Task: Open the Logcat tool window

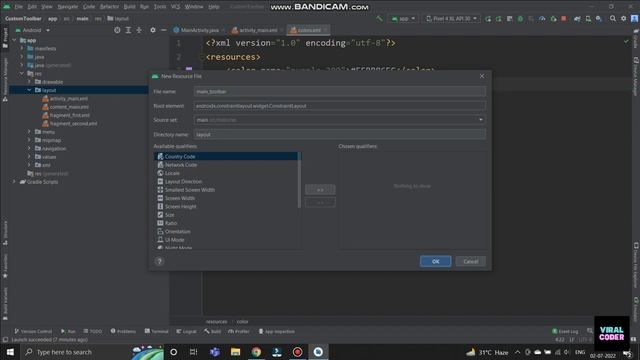Action: click(186, 331)
